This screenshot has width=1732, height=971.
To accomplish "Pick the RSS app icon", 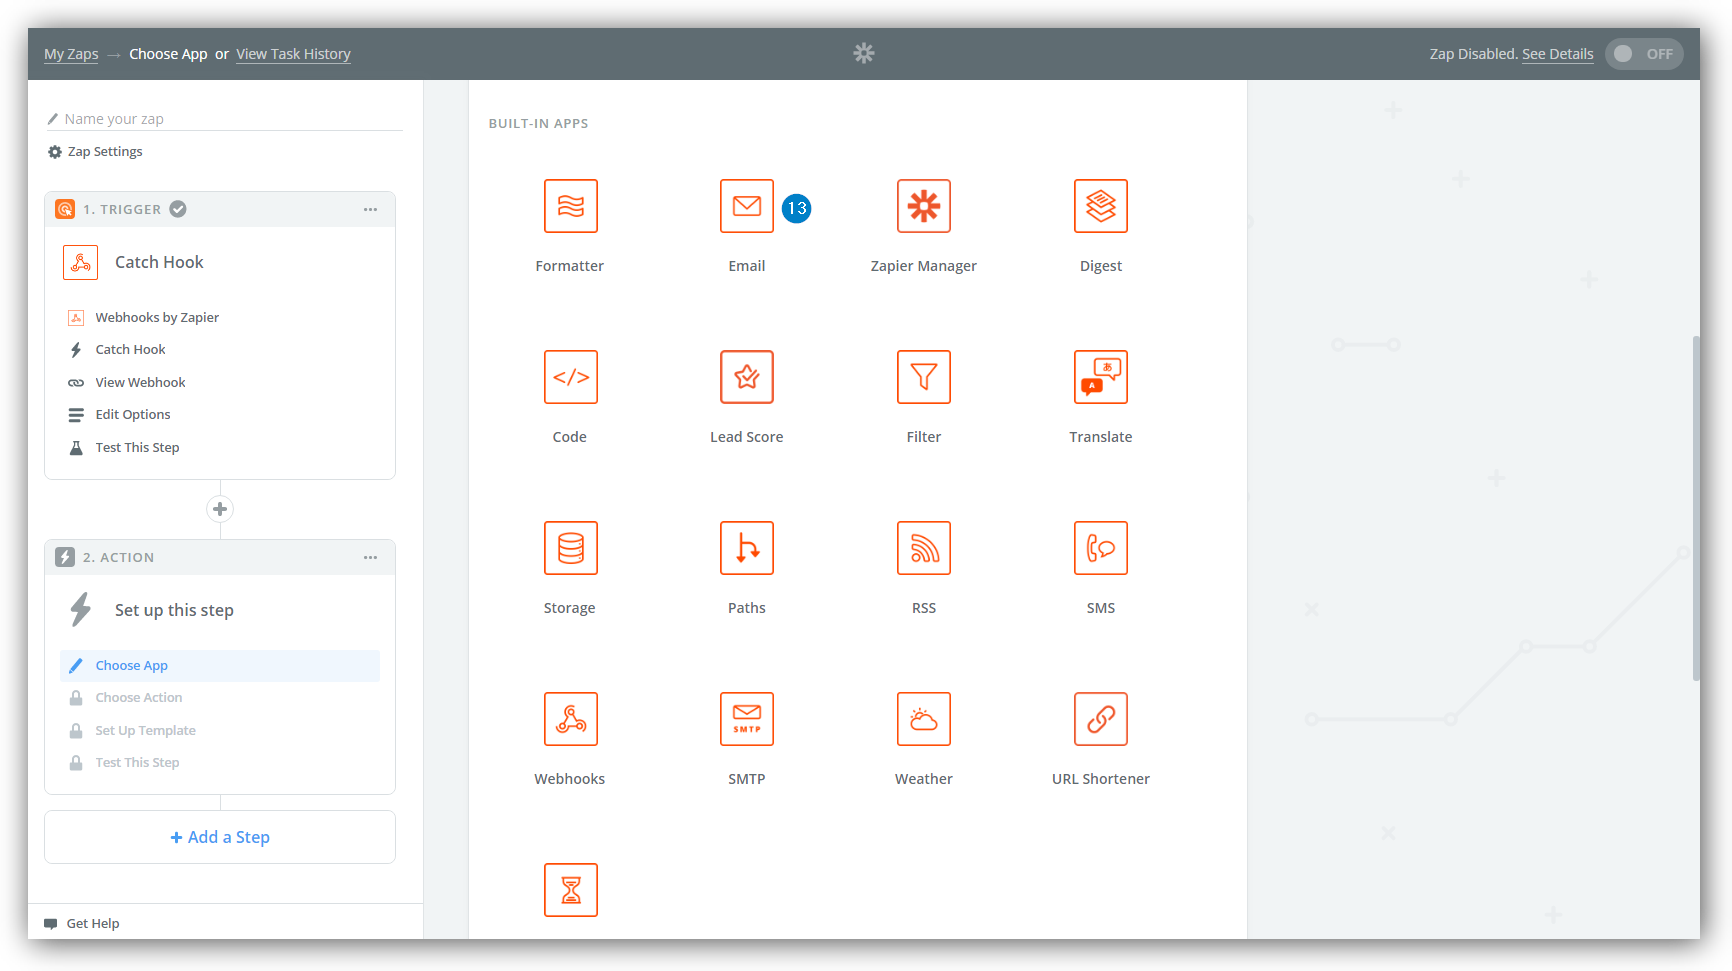I will (924, 548).
